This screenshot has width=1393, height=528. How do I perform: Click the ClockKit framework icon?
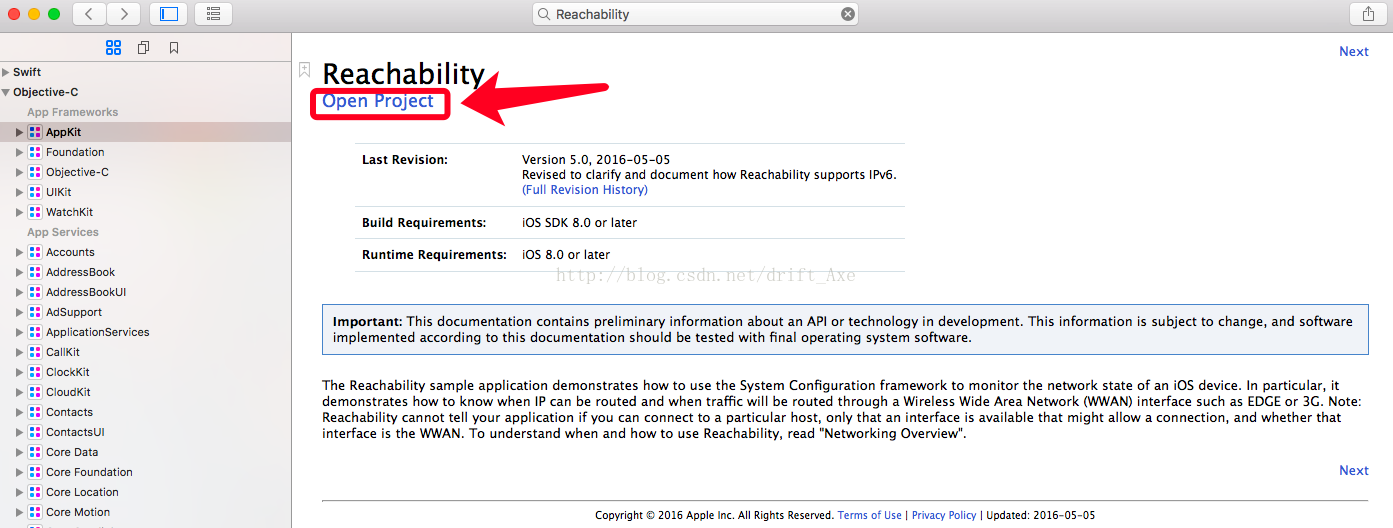pos(35,372)
